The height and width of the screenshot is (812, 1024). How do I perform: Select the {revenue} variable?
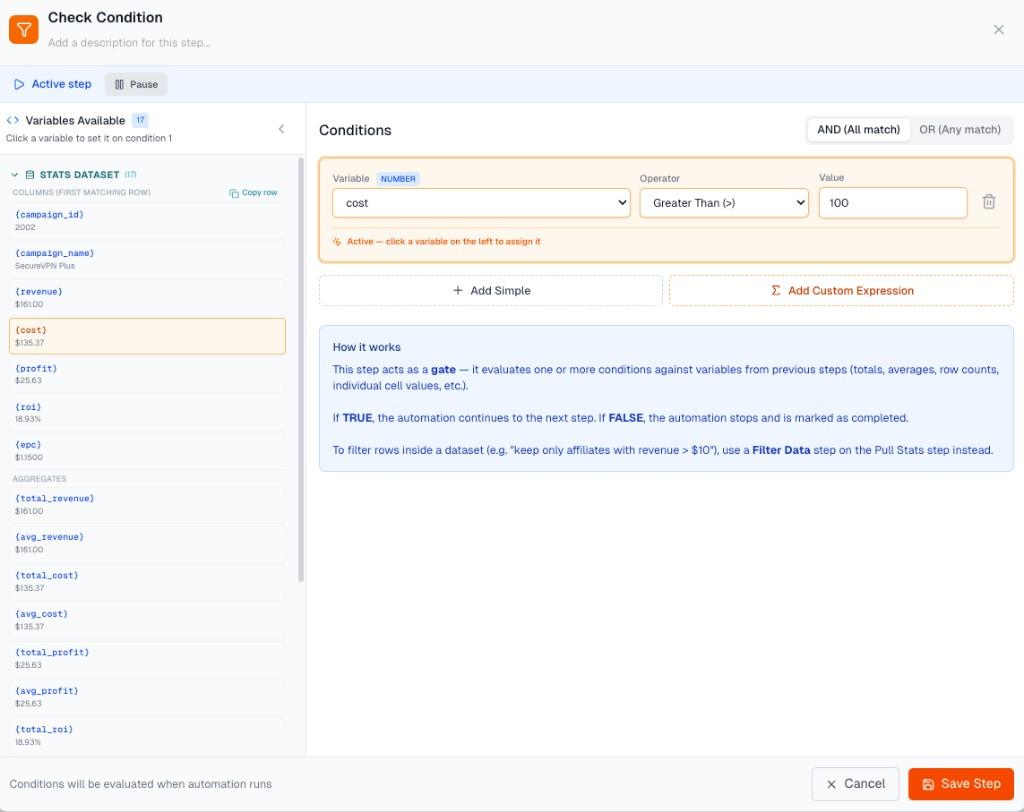[148, 298]
